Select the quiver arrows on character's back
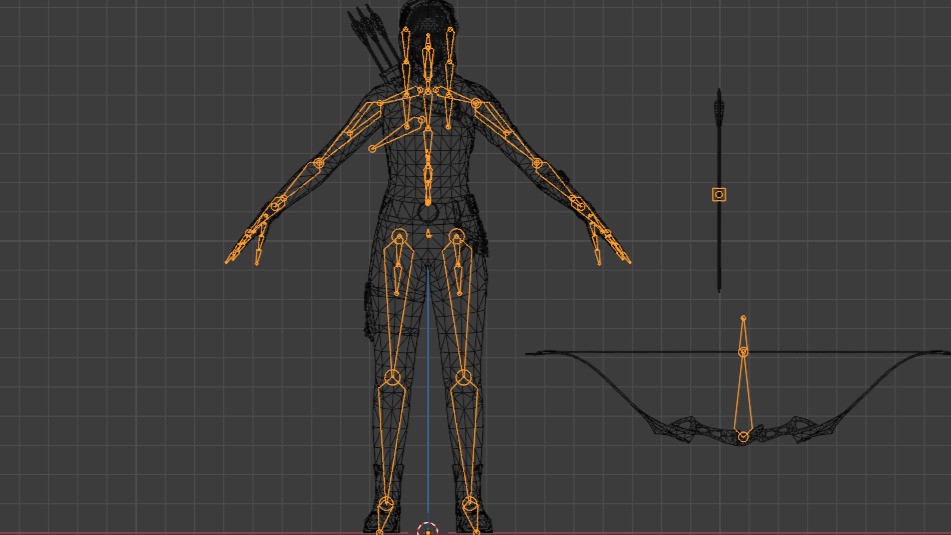This screenshot has width=951, height=535. tap(373, 39)
